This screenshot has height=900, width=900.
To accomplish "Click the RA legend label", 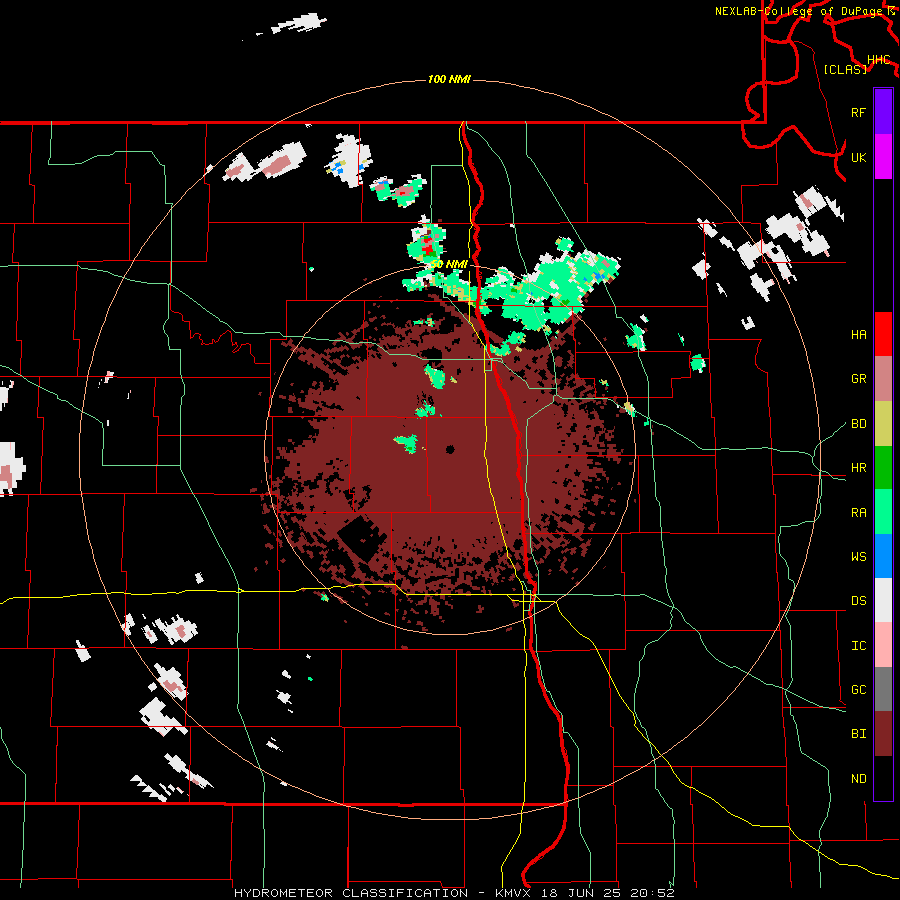I will coord(859,513).
